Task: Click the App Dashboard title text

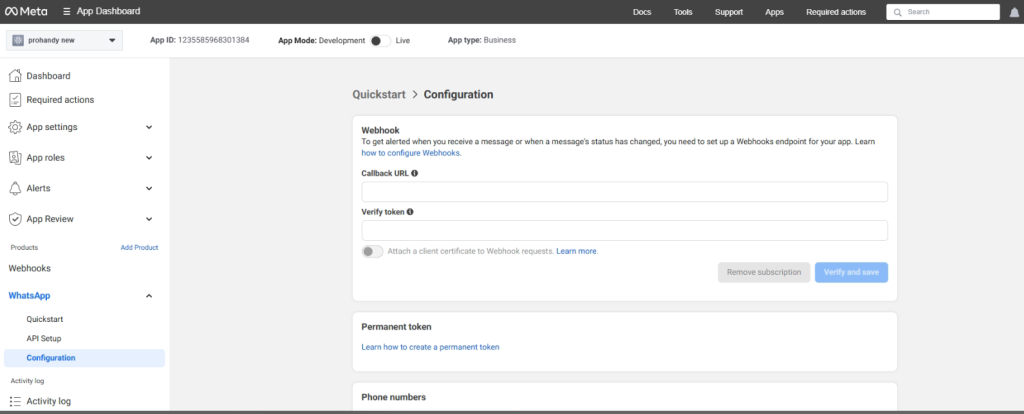Action: tap(108, 11)
